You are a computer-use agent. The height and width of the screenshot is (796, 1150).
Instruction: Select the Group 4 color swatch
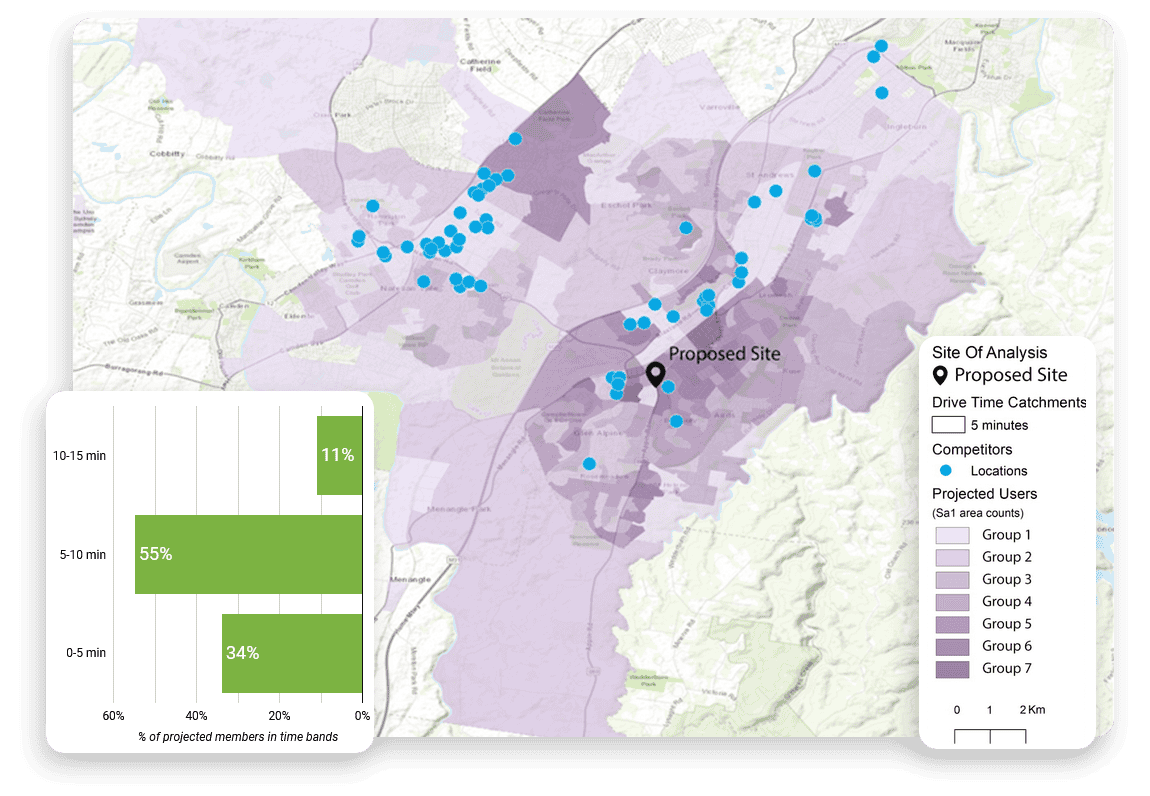click(x=952, y=602)
